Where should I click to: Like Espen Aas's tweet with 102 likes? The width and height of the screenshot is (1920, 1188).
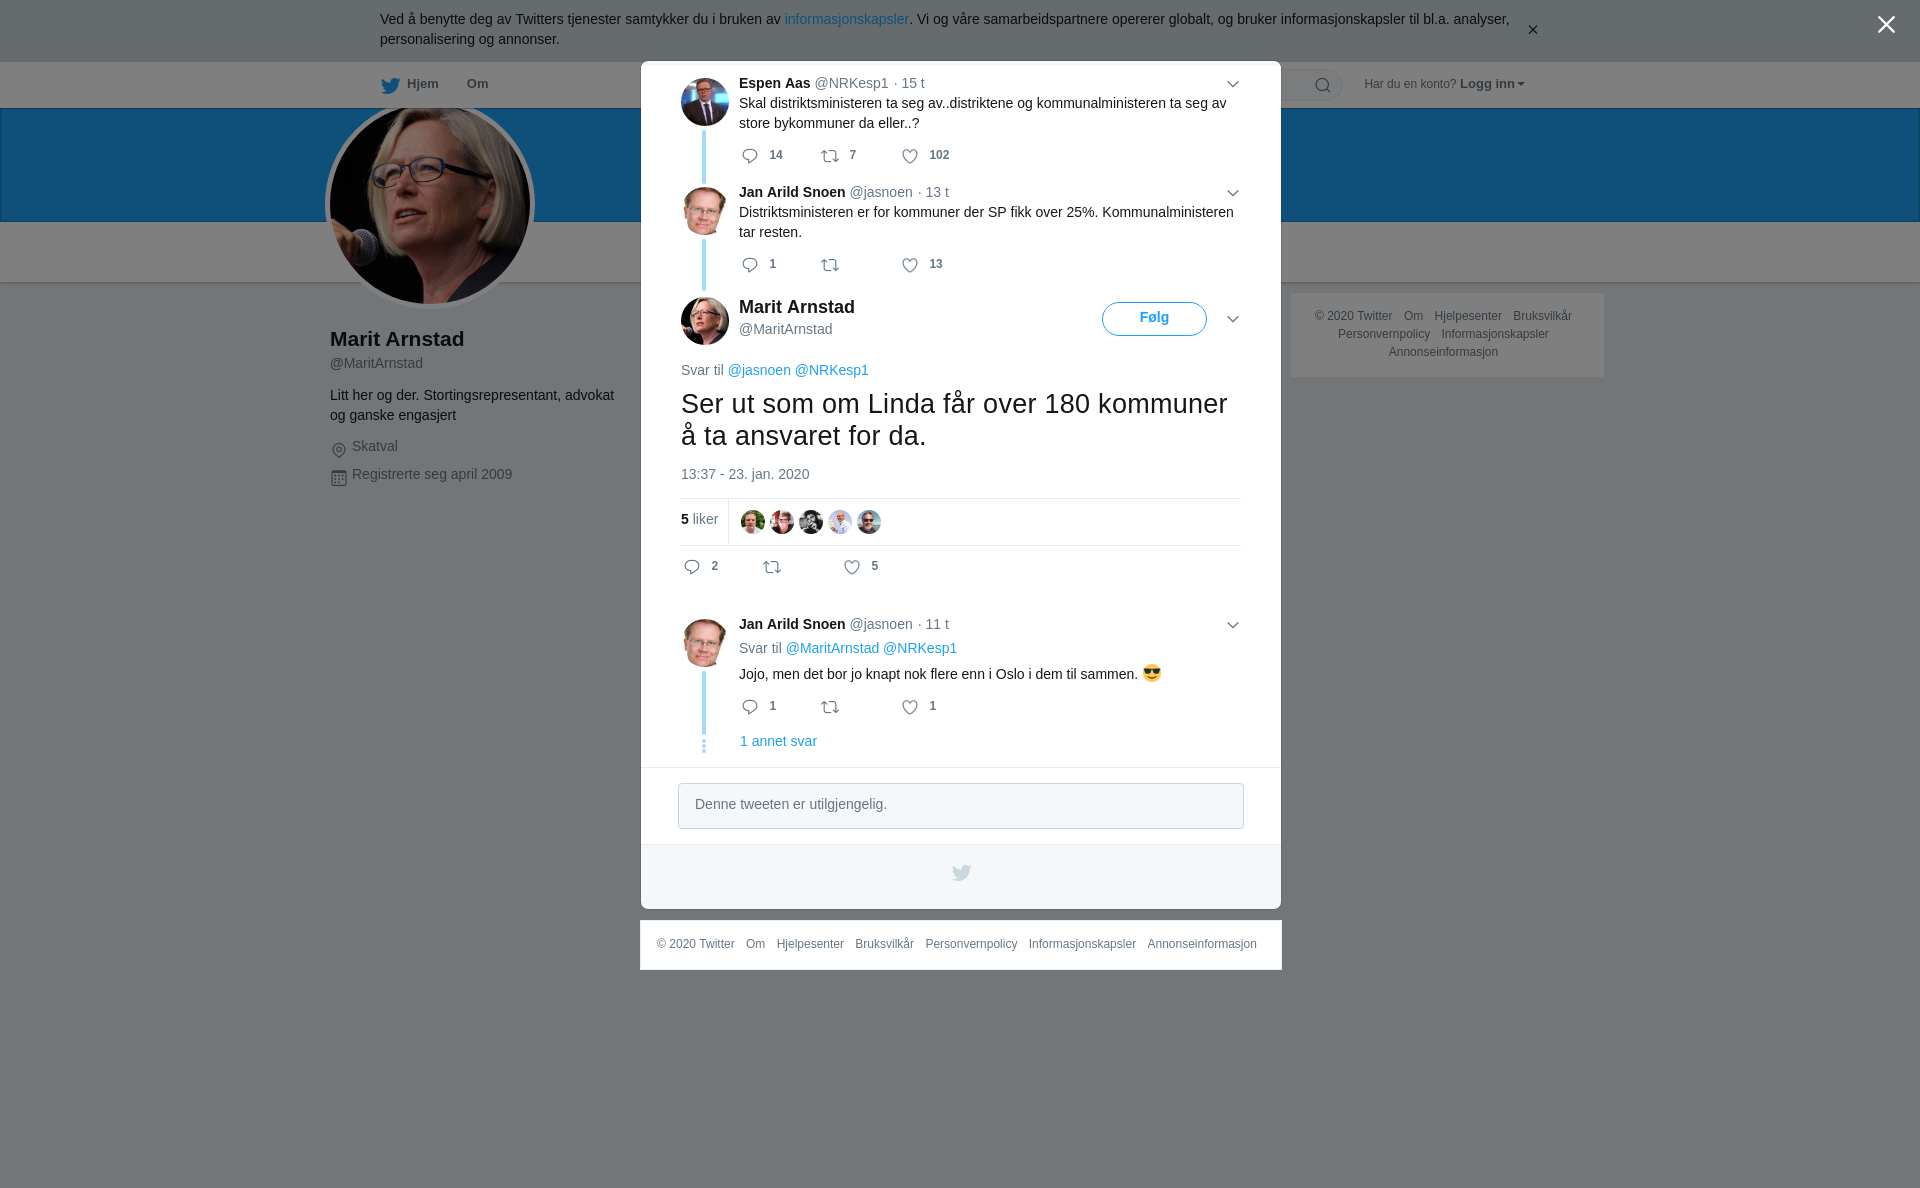tap(910, 156)
